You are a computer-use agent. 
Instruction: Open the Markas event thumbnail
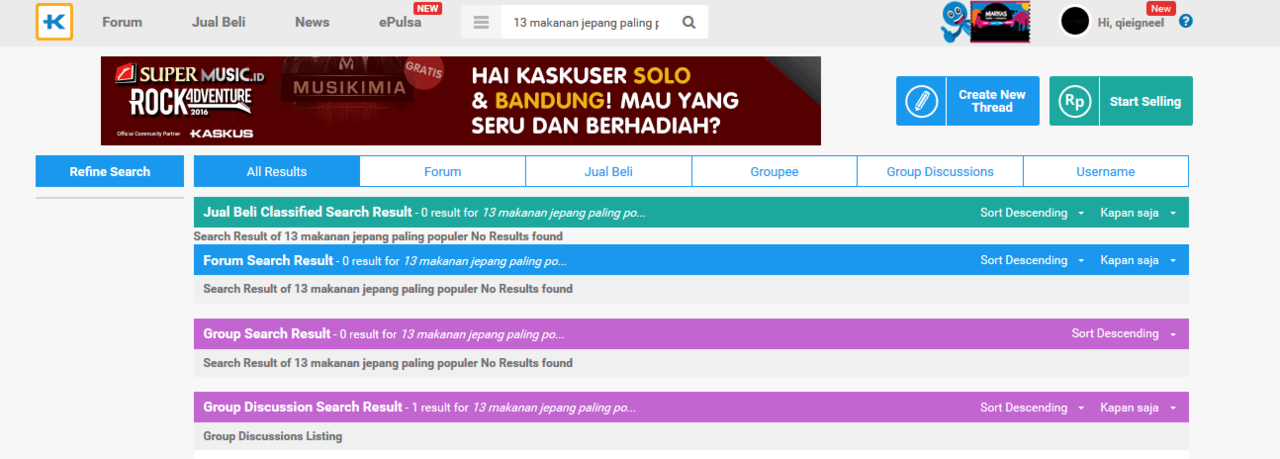click(1000, 22)
